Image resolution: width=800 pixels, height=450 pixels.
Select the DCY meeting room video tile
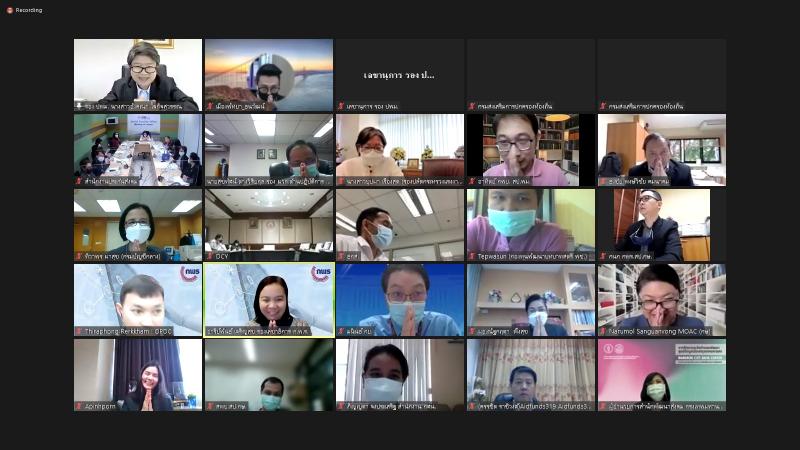pos(269,225)
